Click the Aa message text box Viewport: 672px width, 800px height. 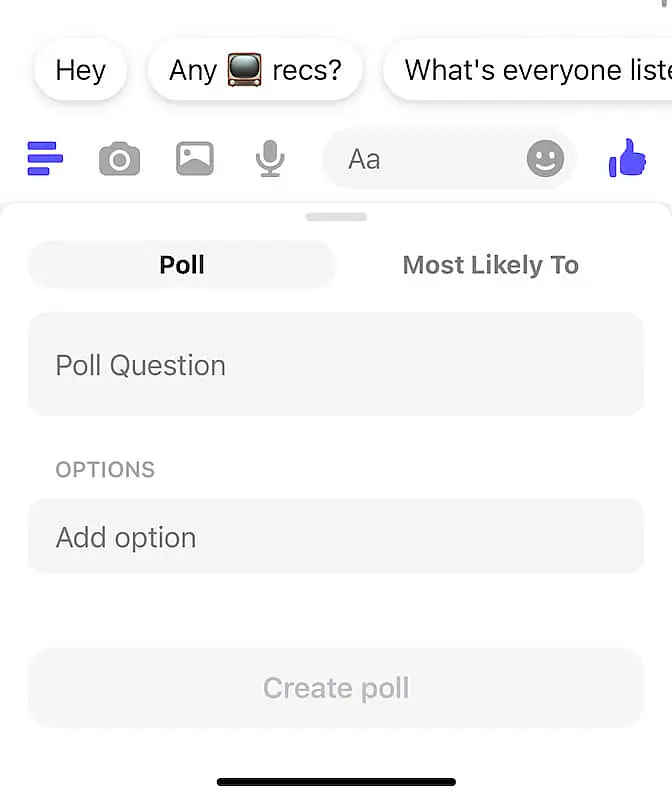(x=430, y=158)
